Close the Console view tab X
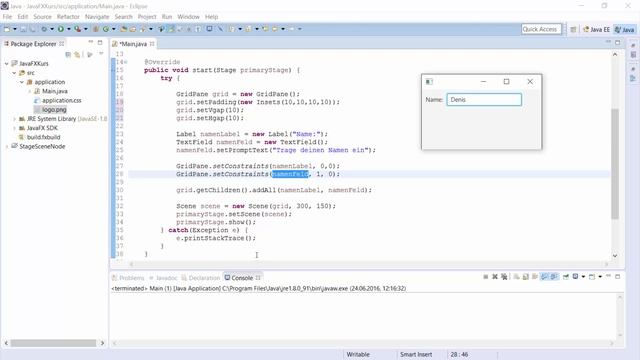 tap(258, 278)
